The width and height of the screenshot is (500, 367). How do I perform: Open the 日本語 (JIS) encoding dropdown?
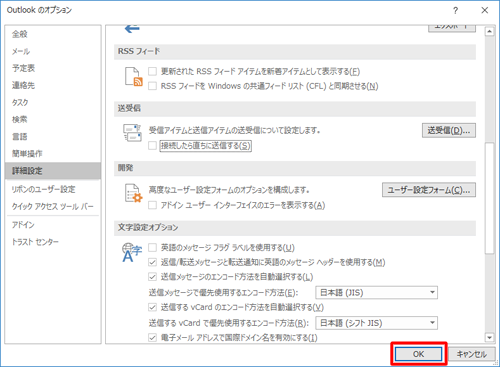376,293
